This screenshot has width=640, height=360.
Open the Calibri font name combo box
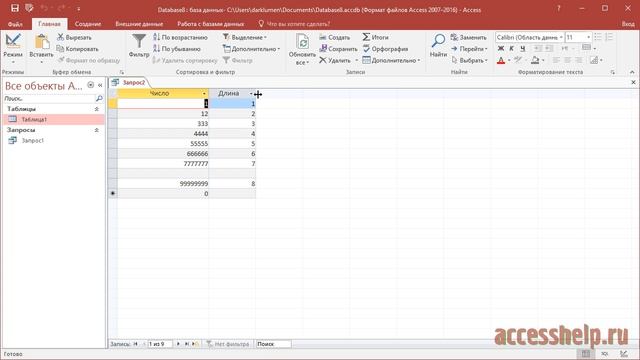pyautogui.click(x=529, y=37)
